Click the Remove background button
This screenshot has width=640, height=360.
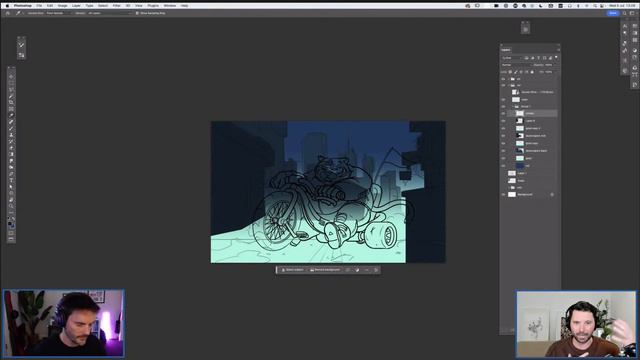[324, 270]
